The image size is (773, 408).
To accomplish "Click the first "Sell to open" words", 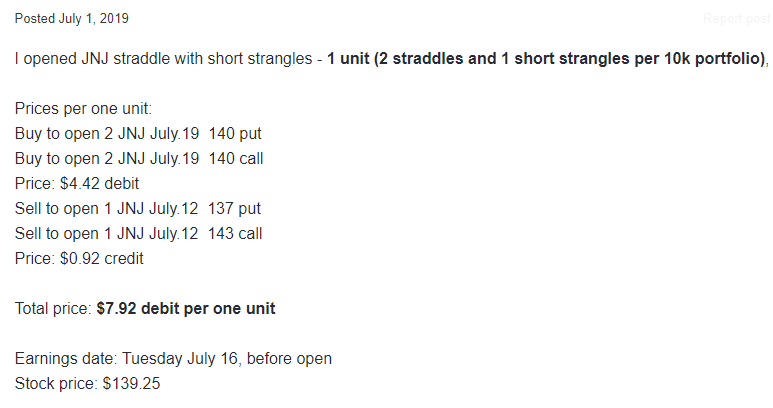I will pos(57,208).
